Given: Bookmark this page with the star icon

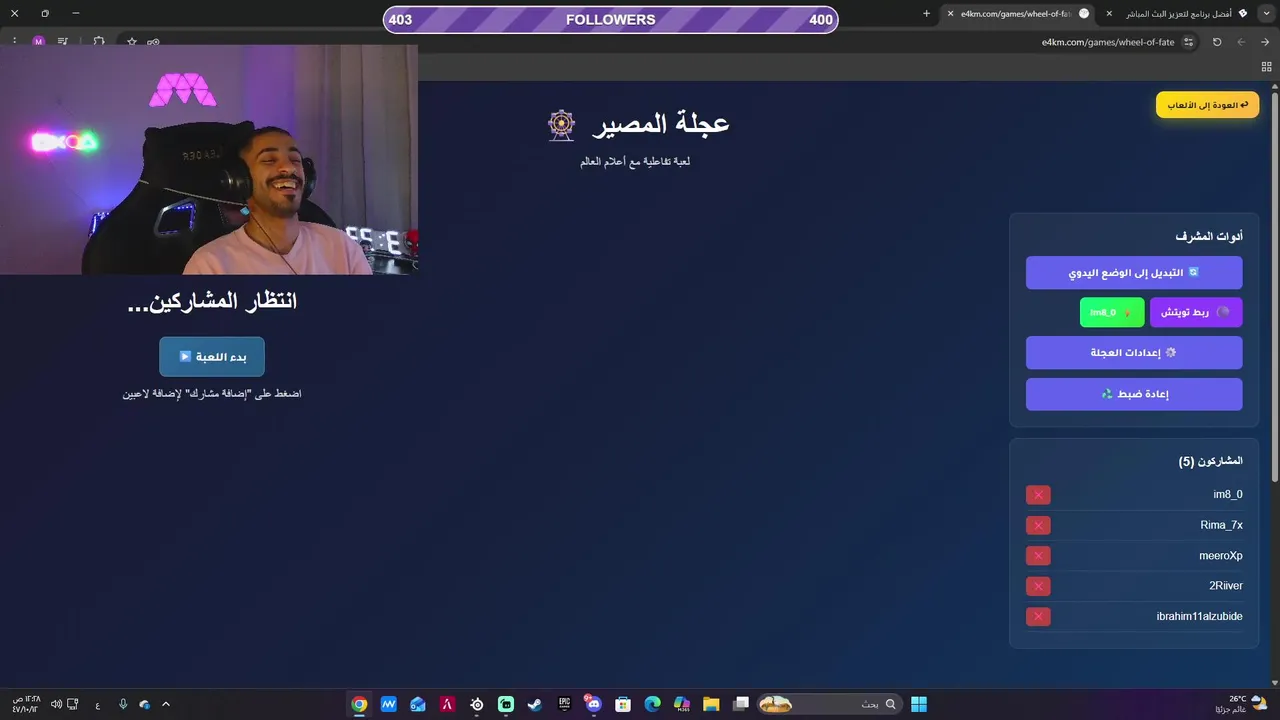Looking at the screenshot, I should 131,42.
